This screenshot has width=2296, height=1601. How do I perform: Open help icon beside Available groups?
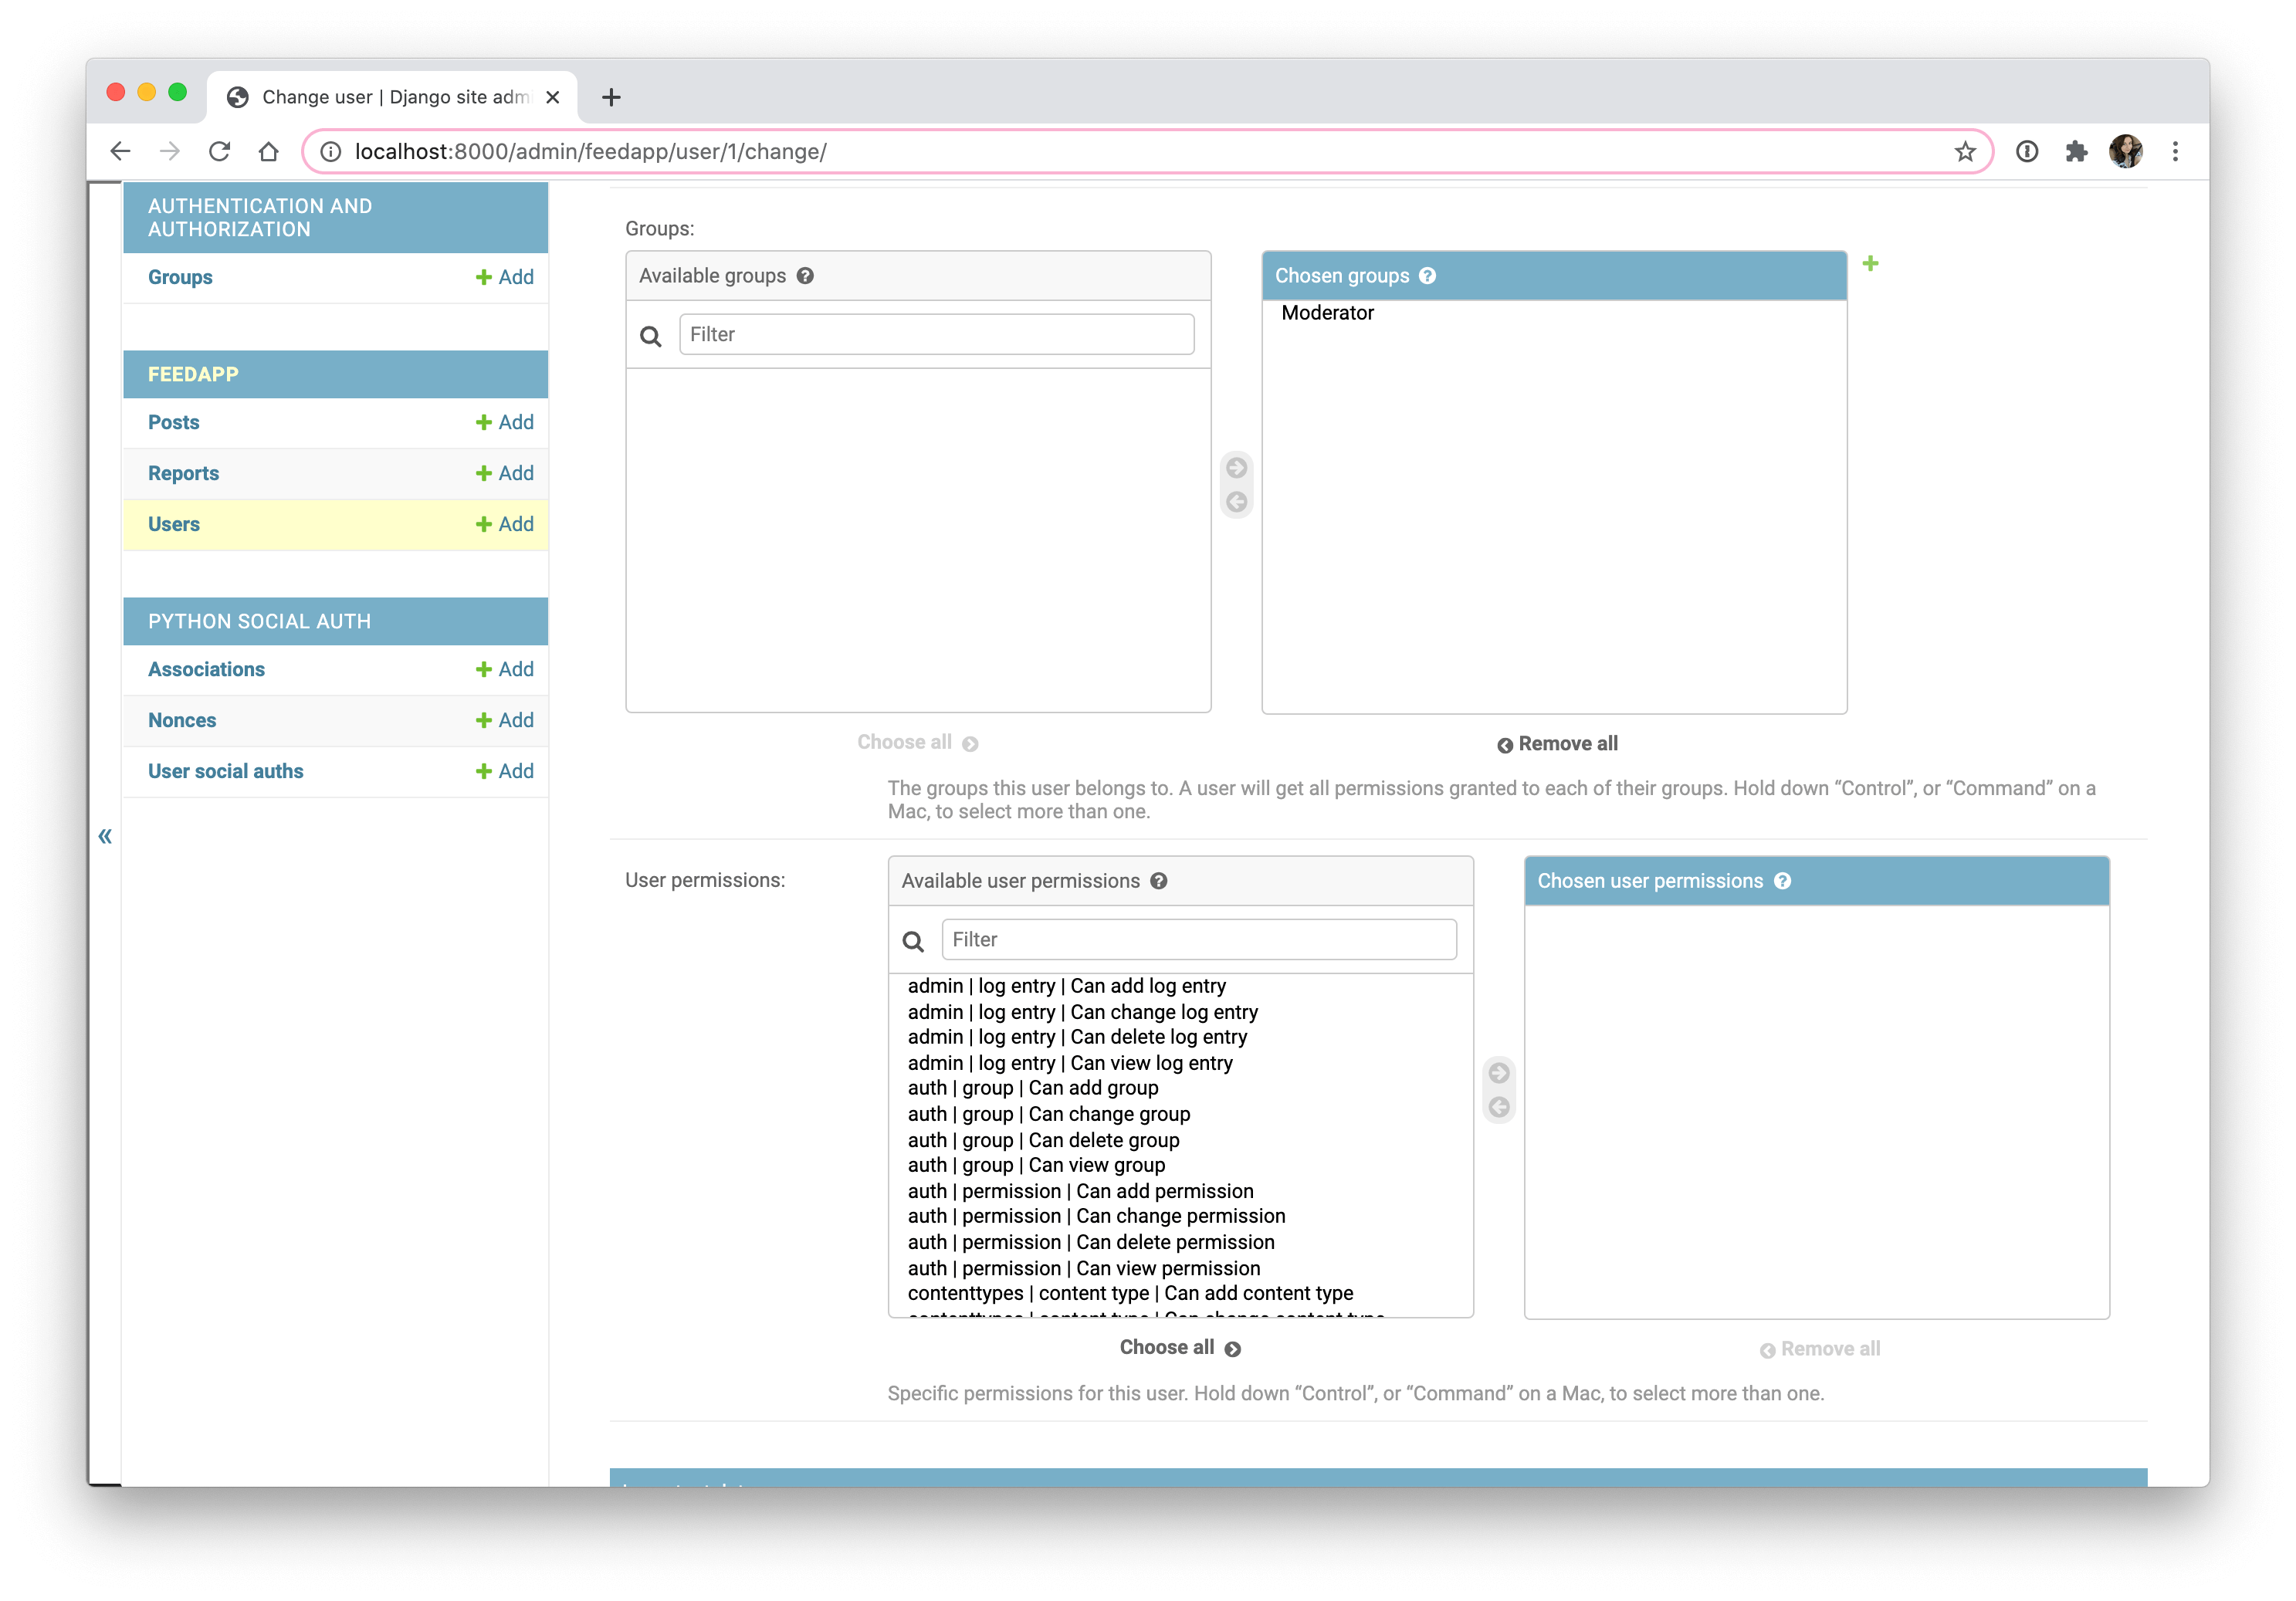[x=806, y=275]
